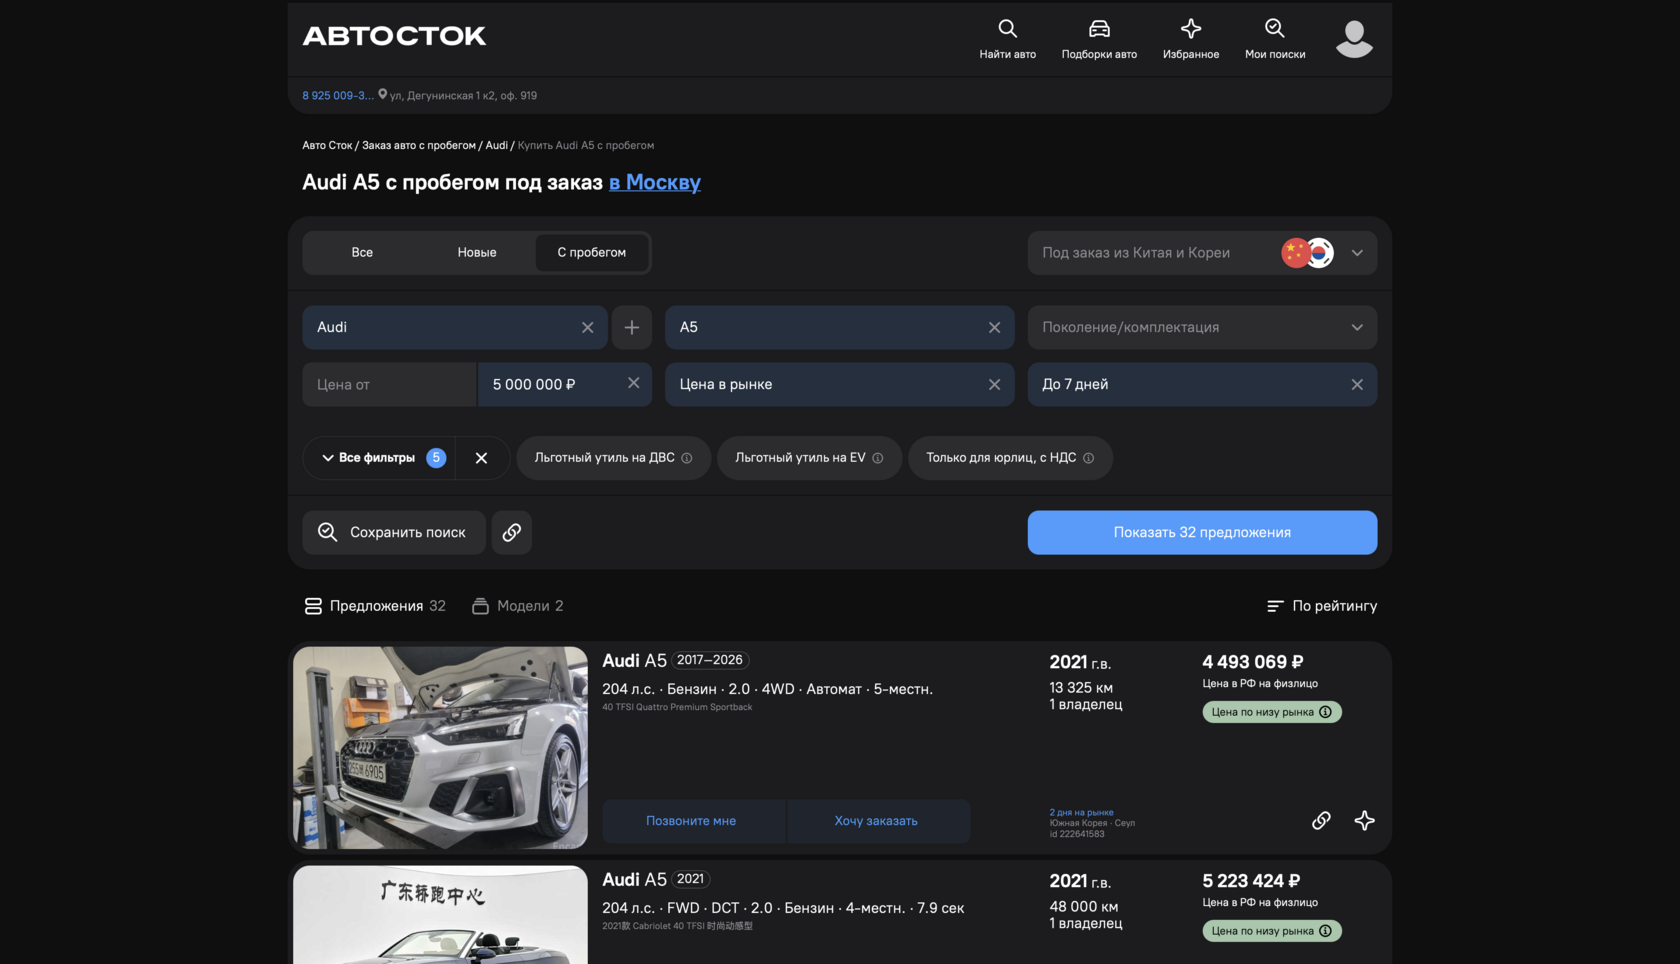This screenshot has height=964, width=1680.
Task: Open the Audi A5 2021 listing title
Action: coord(656,880)
